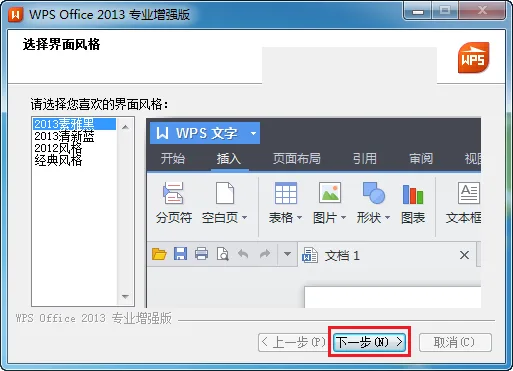513x371 pixels.
Task: Choose the 2012风格 style option
Action: pos(58,148)
